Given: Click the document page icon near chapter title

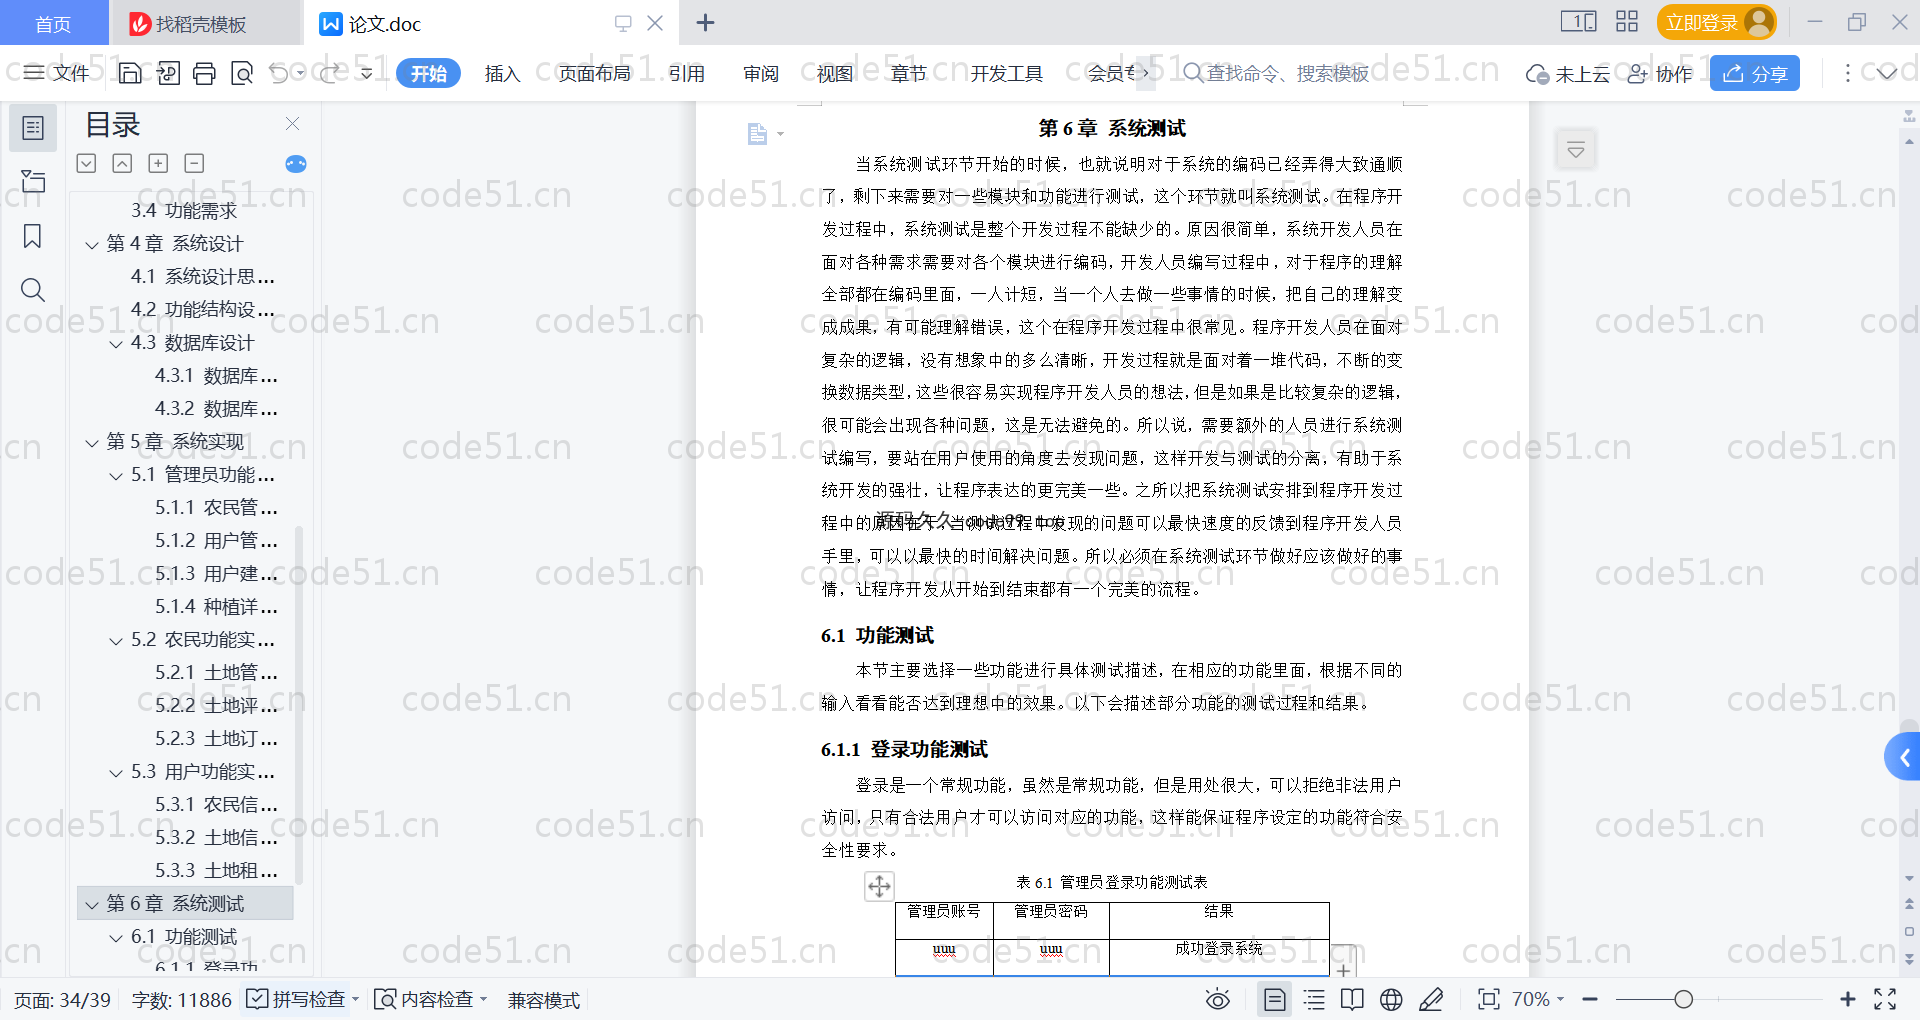Looking at the screenshot, I should (x=757, y=133).
